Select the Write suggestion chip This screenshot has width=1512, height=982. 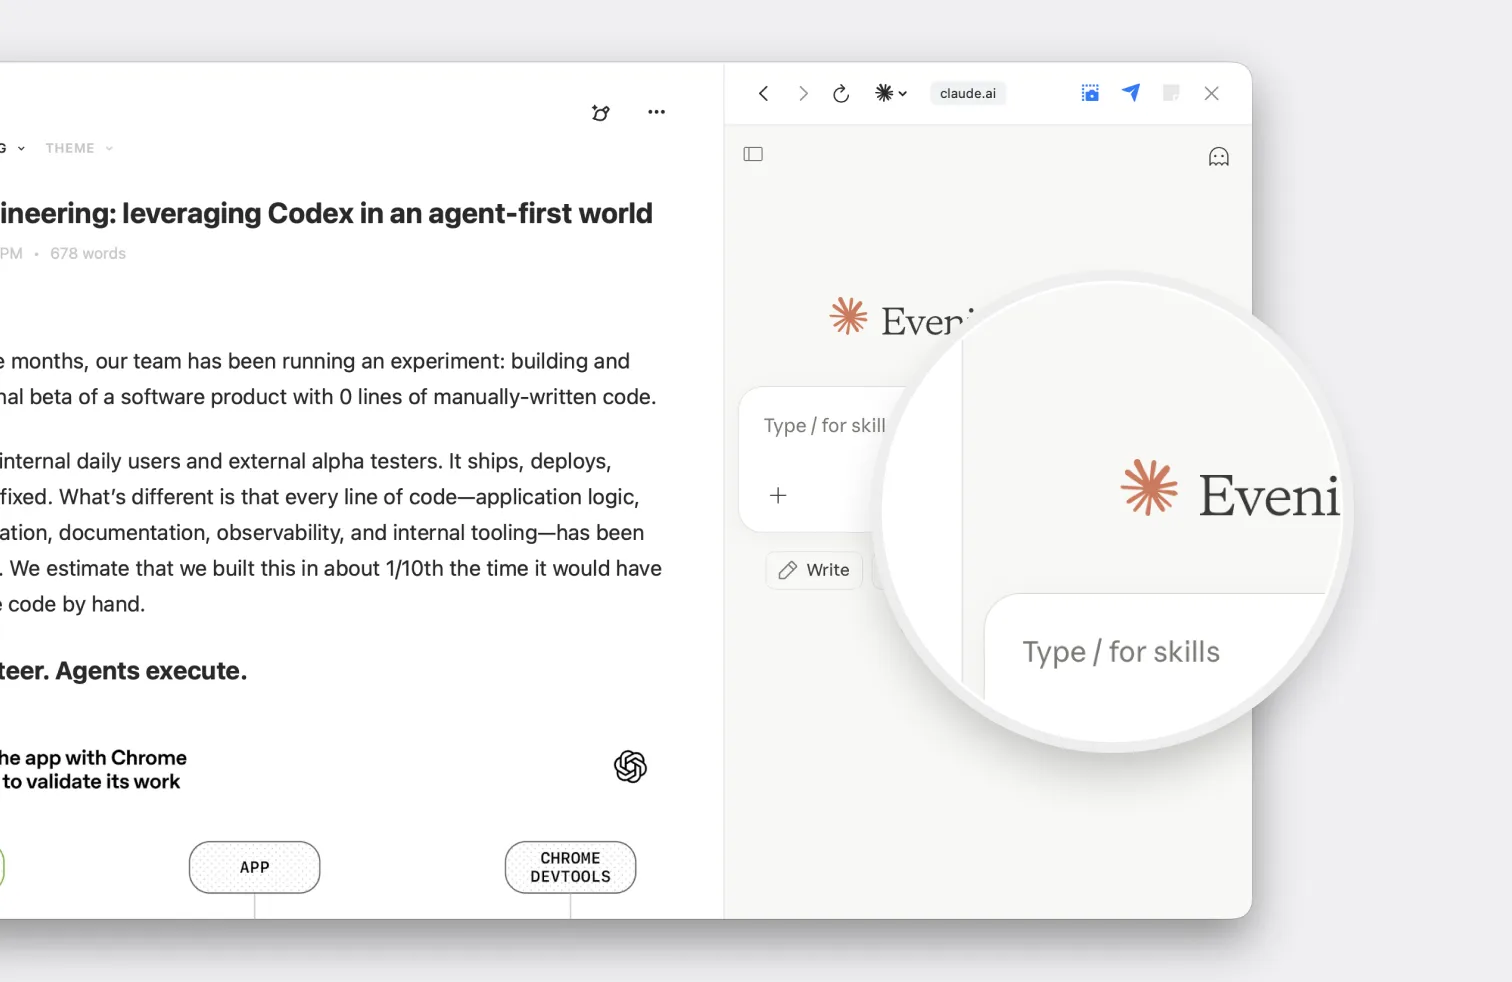click(814, 570)
